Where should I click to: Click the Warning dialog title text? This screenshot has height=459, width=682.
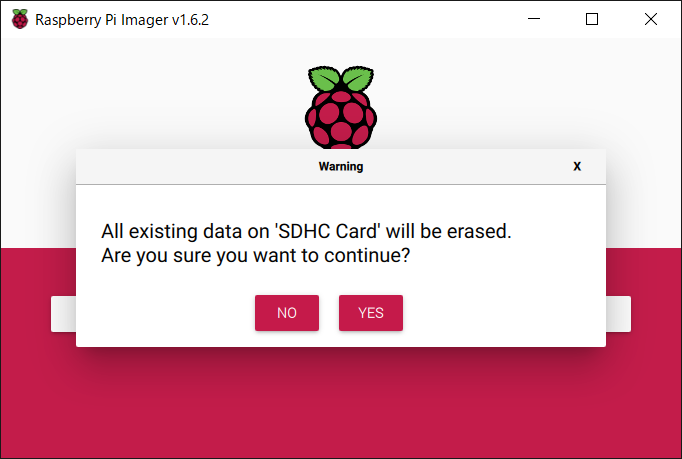click(341, 166)
